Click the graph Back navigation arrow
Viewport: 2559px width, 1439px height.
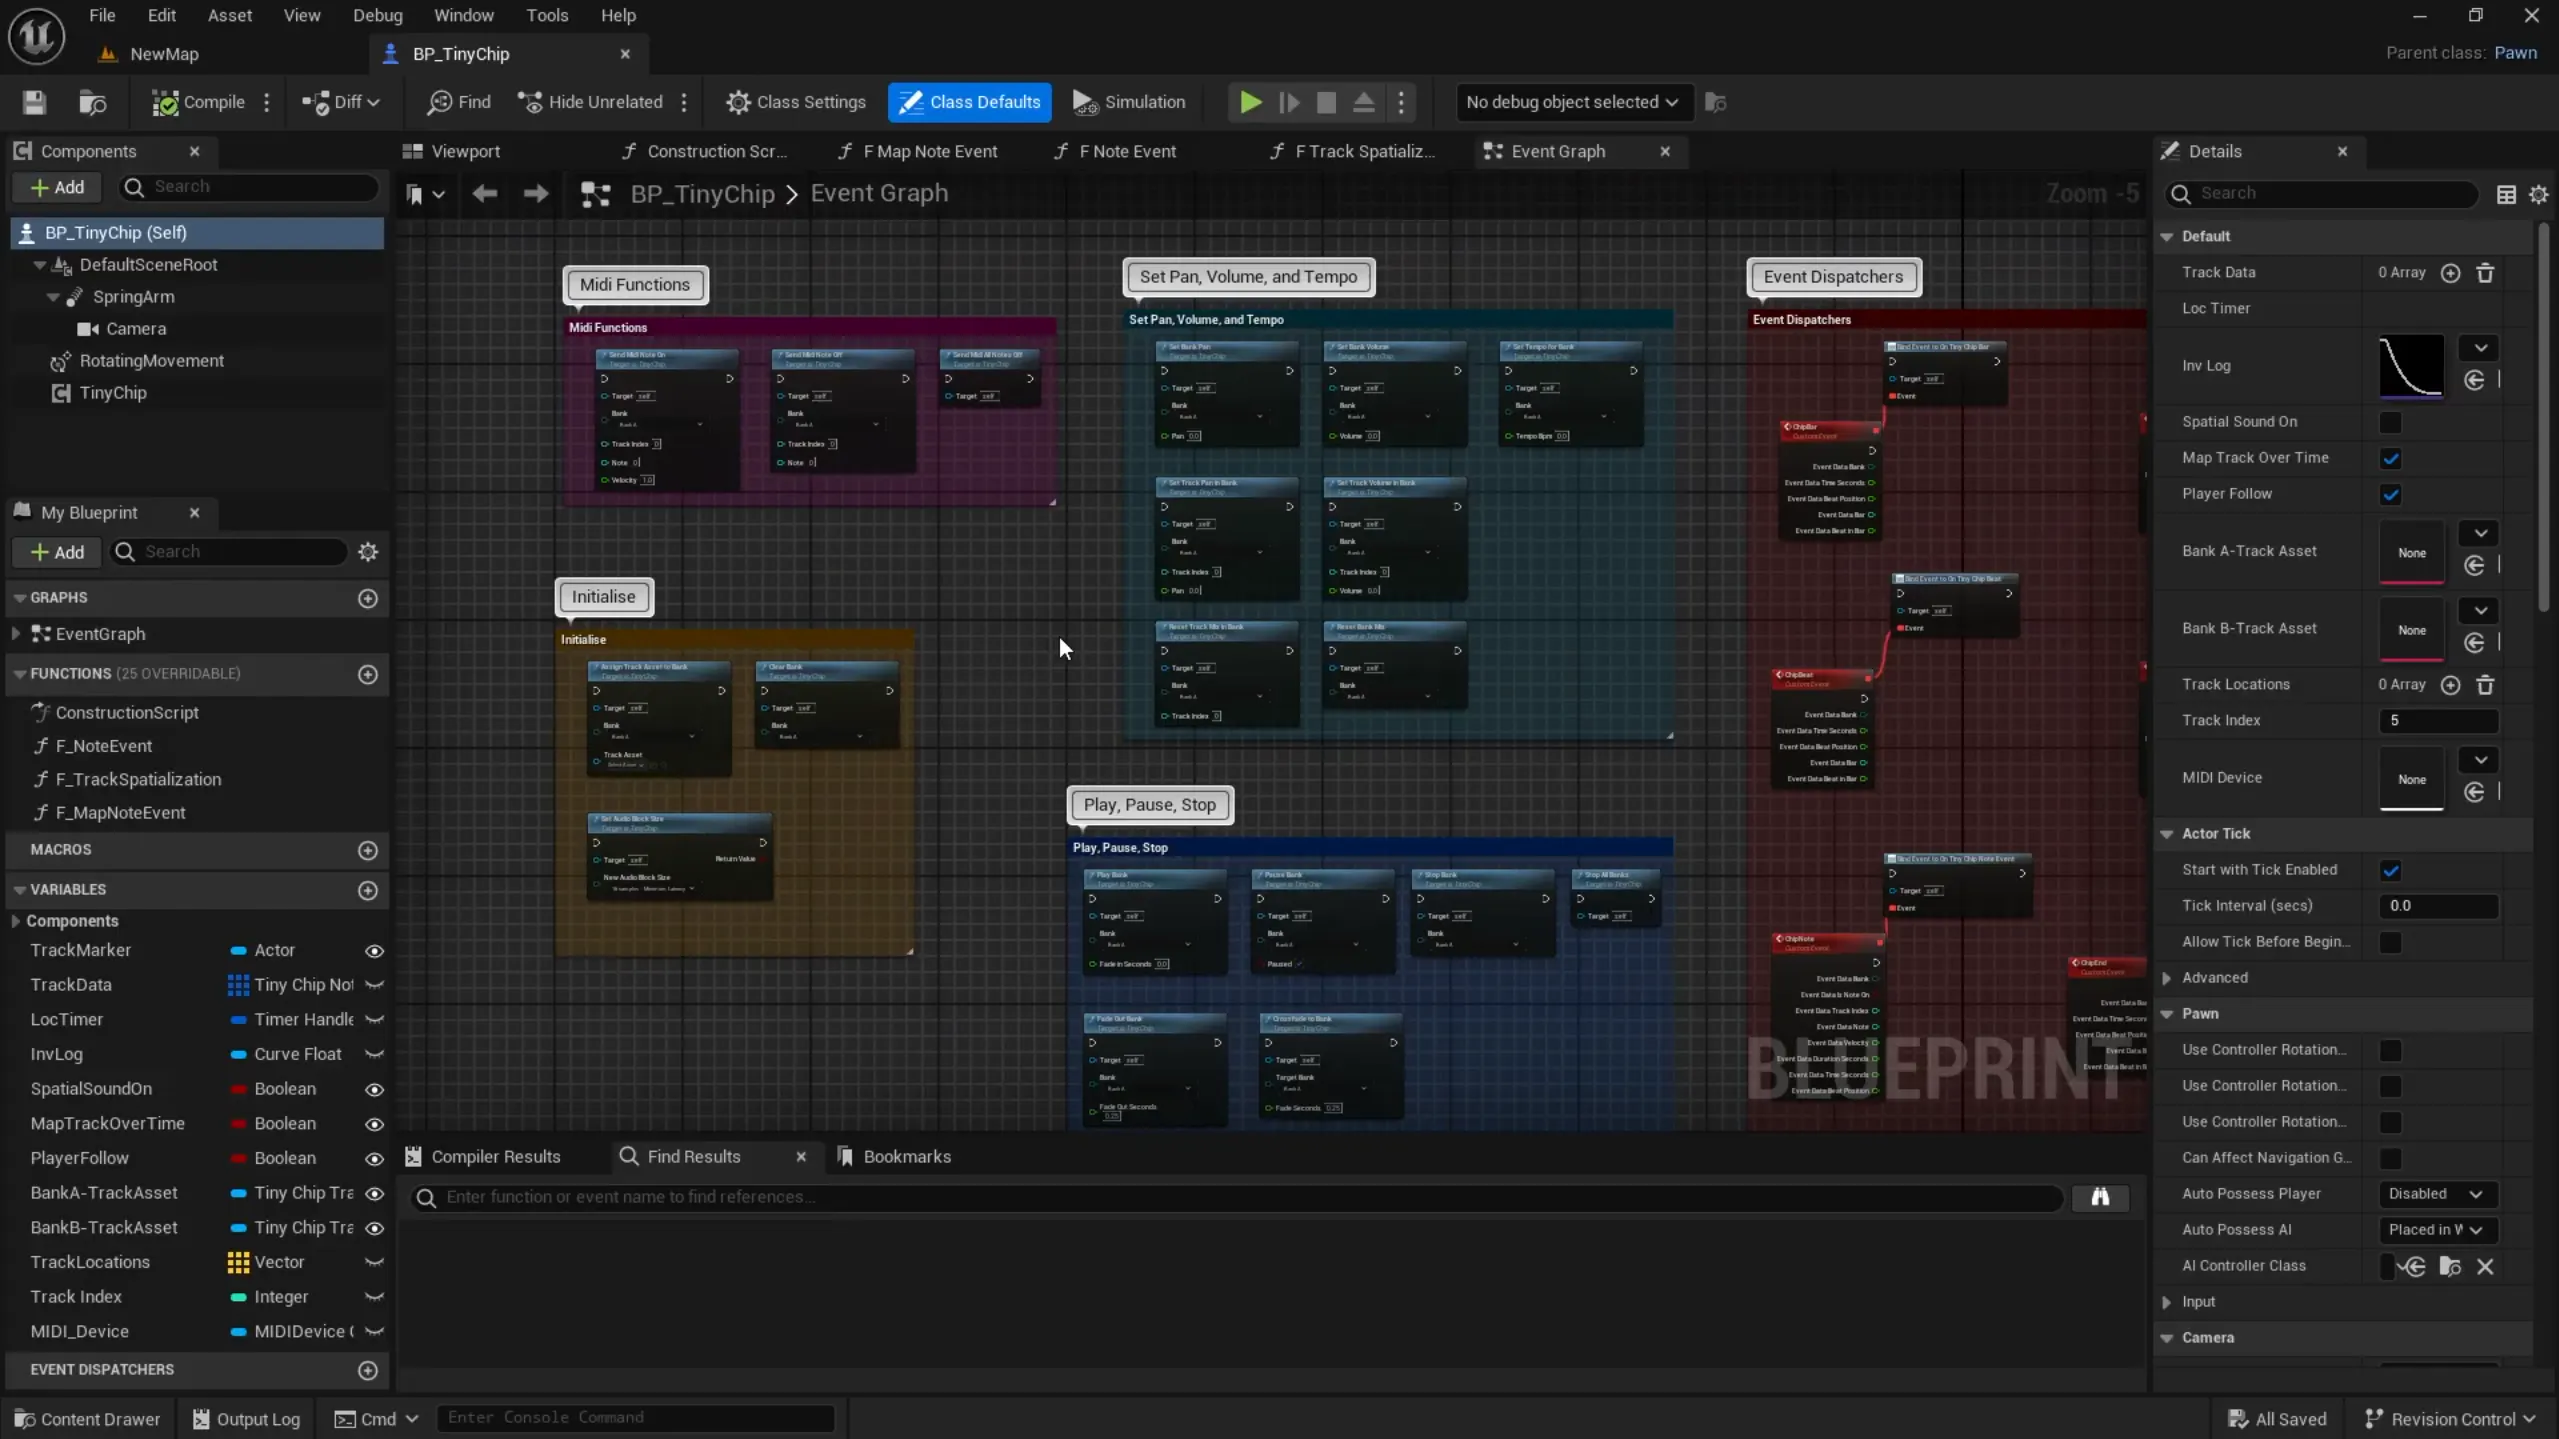pyautogui.click(x=484, y=193)
